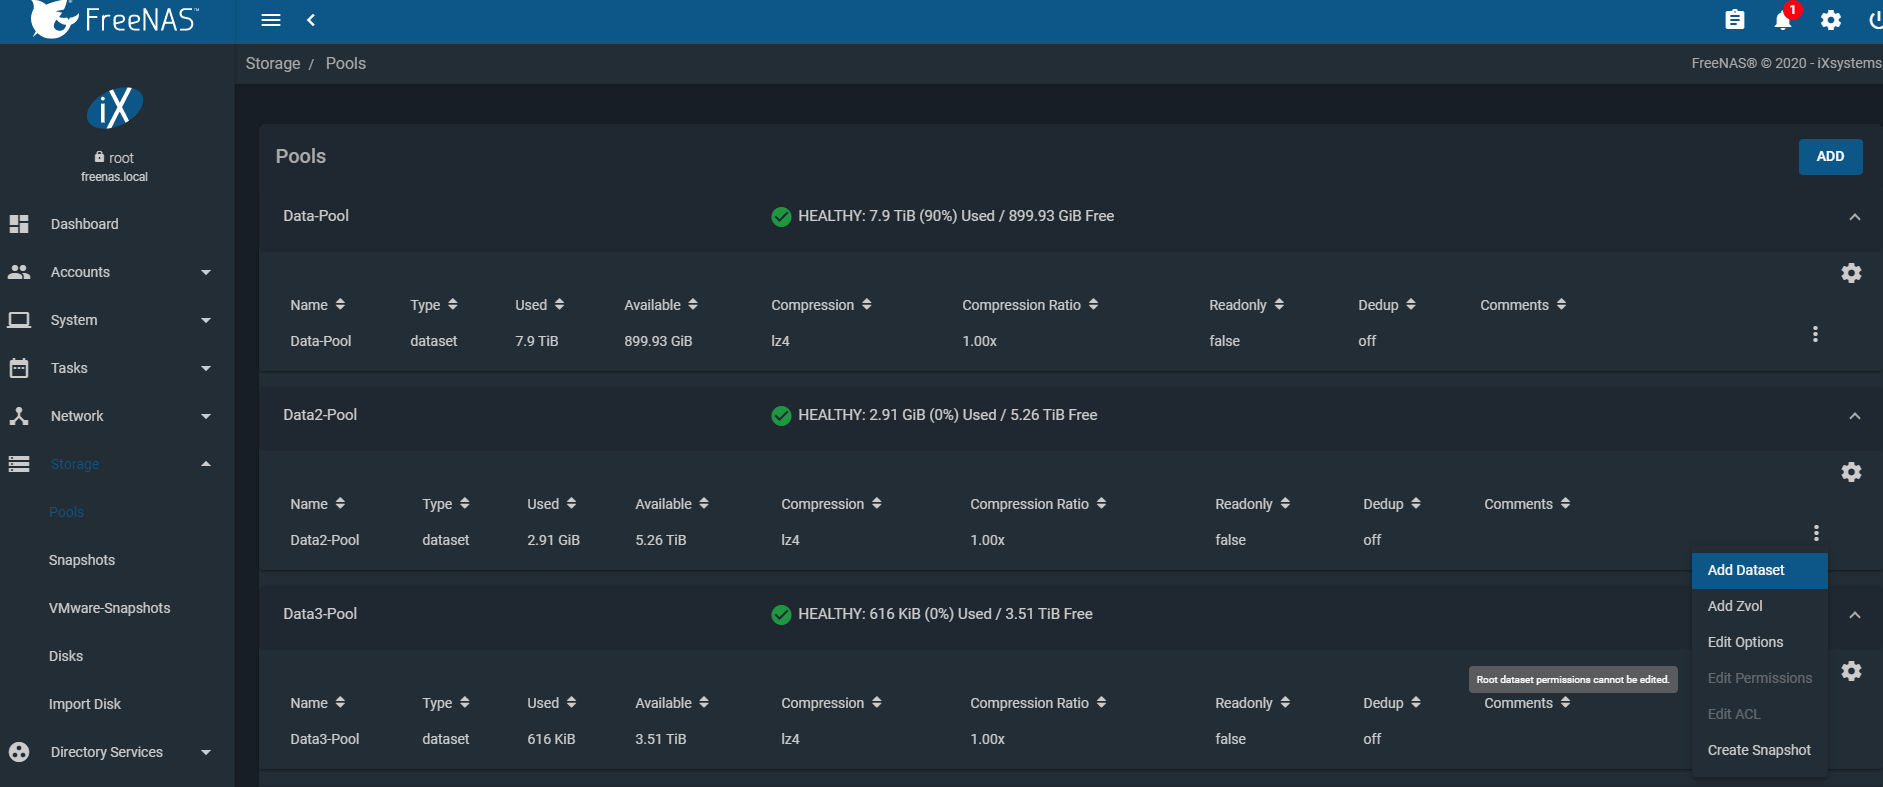Collapse the Data-Pool panel
Screen dimensions: 1883x787
[1855, 217]
